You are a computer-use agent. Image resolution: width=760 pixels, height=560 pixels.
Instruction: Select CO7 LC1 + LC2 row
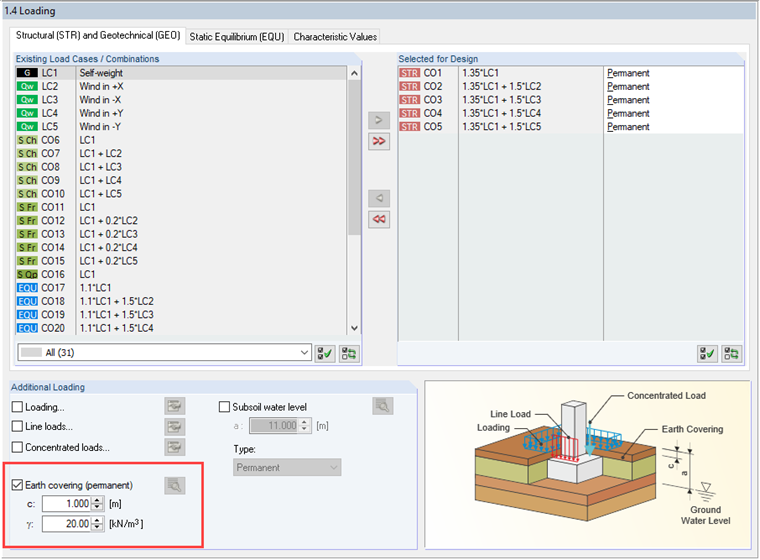click(x=181, y=154)
